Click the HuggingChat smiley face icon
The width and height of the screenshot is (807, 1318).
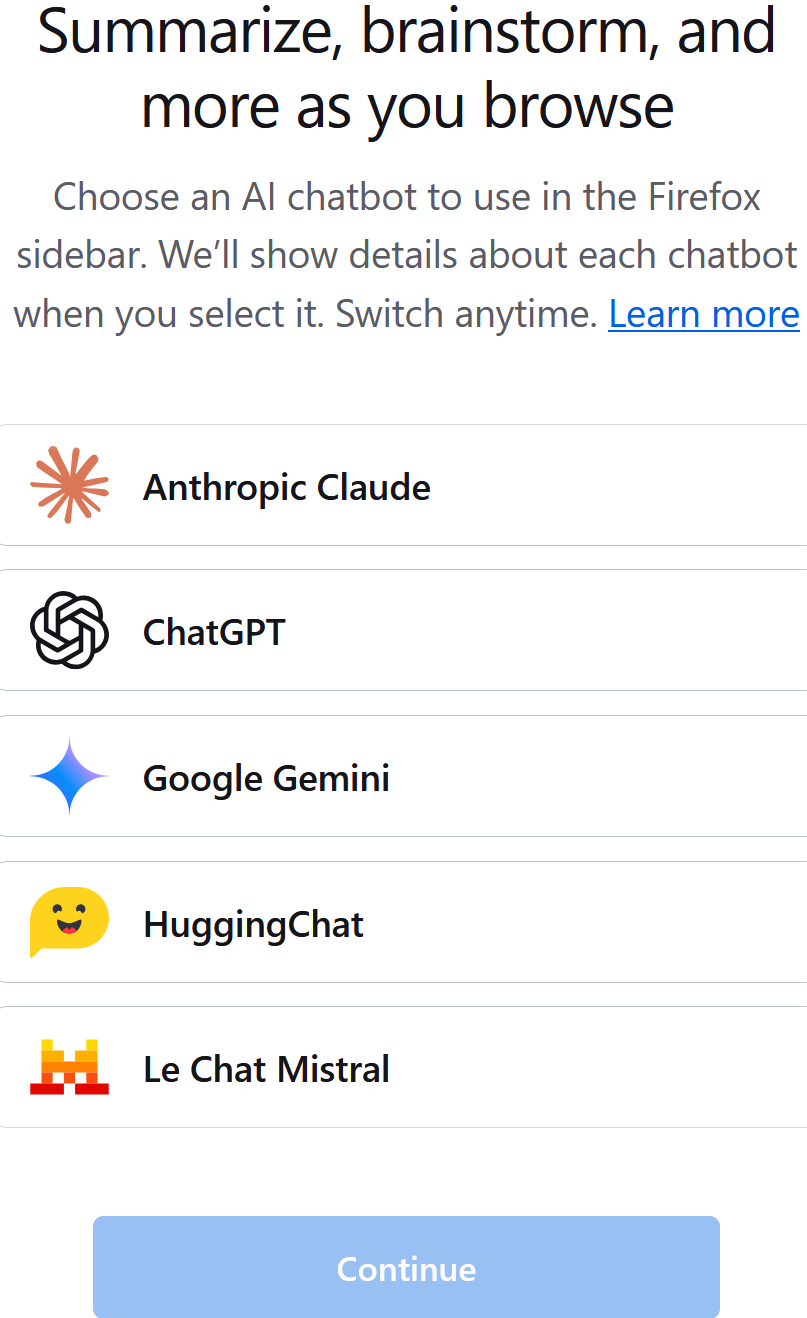pyautogui.click(x=68, y=922)
